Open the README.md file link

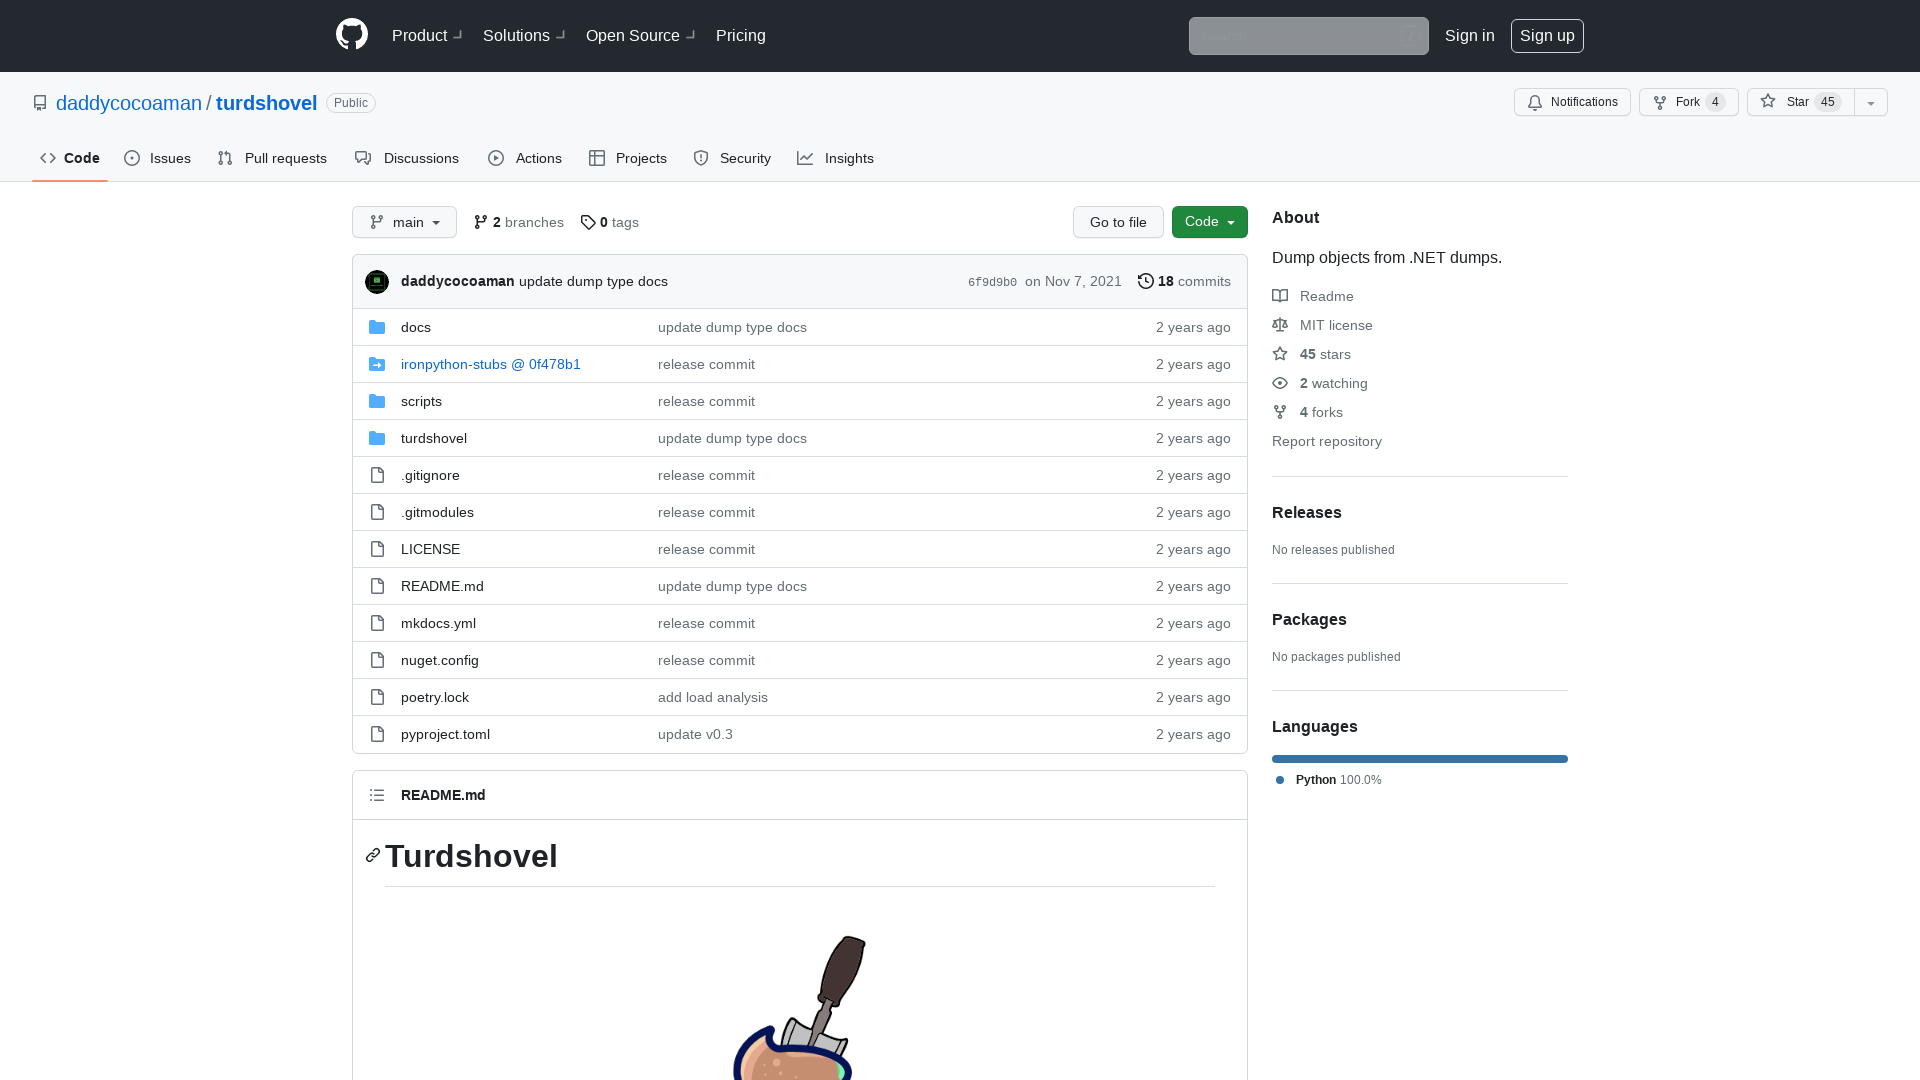tap(442, 586)
